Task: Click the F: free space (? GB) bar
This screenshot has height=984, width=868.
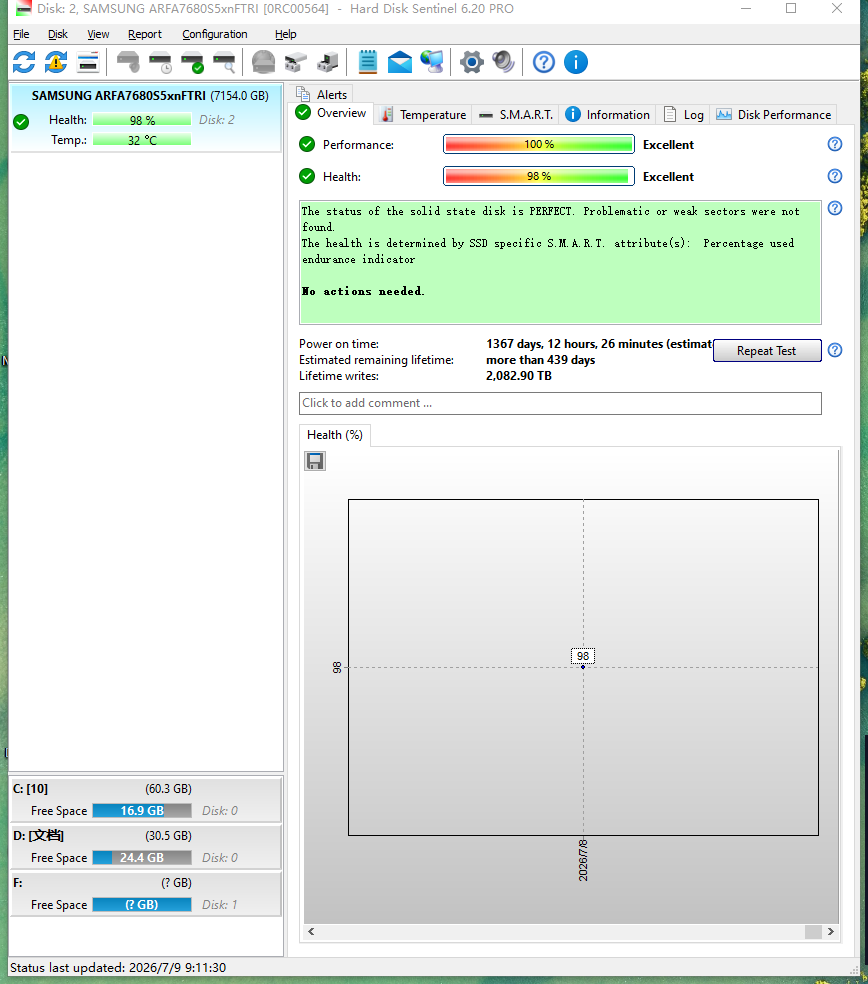Action: pos(142,905)
